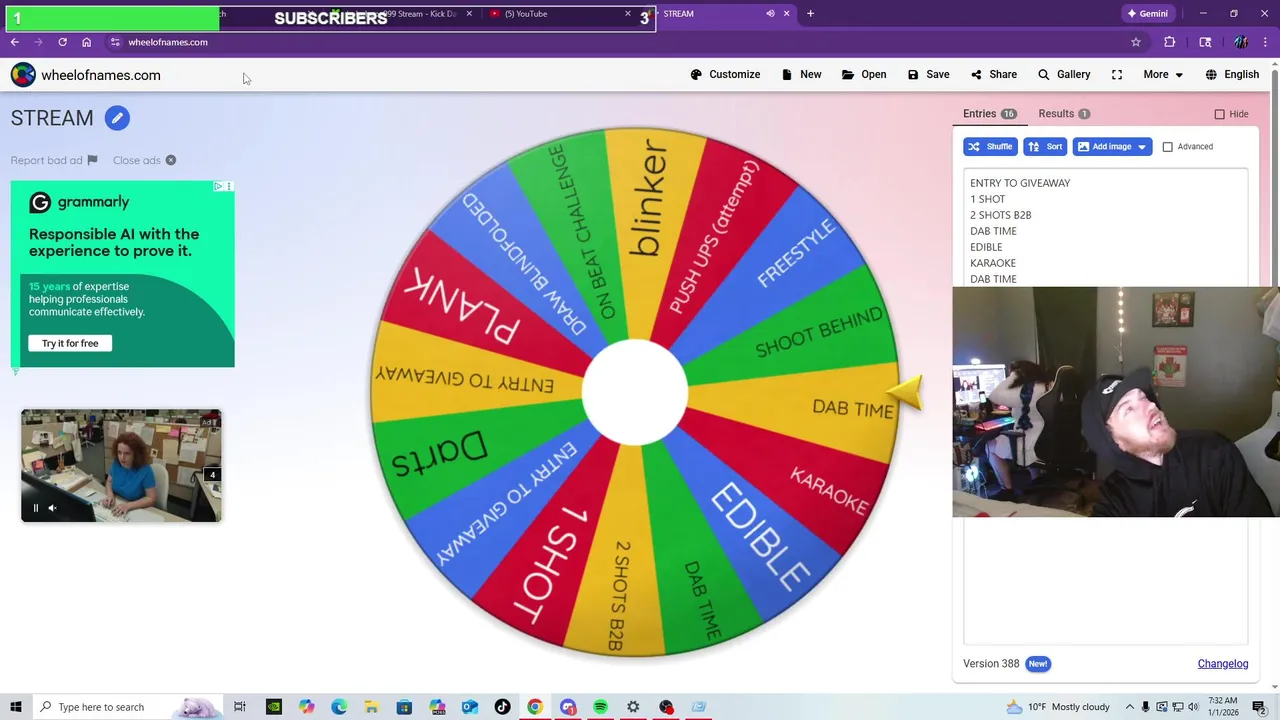This screenshot has height=720, width=1280.
Task: Mute the STREAM tab audio
Action: click(770, 14)
